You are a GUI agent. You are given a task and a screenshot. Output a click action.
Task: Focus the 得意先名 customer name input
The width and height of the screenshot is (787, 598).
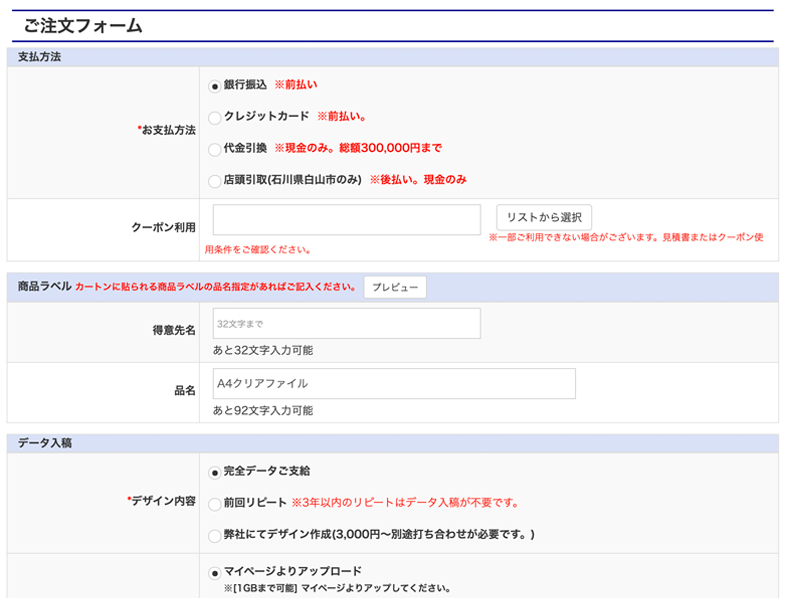pyautogui.click(x=346, y=323)
